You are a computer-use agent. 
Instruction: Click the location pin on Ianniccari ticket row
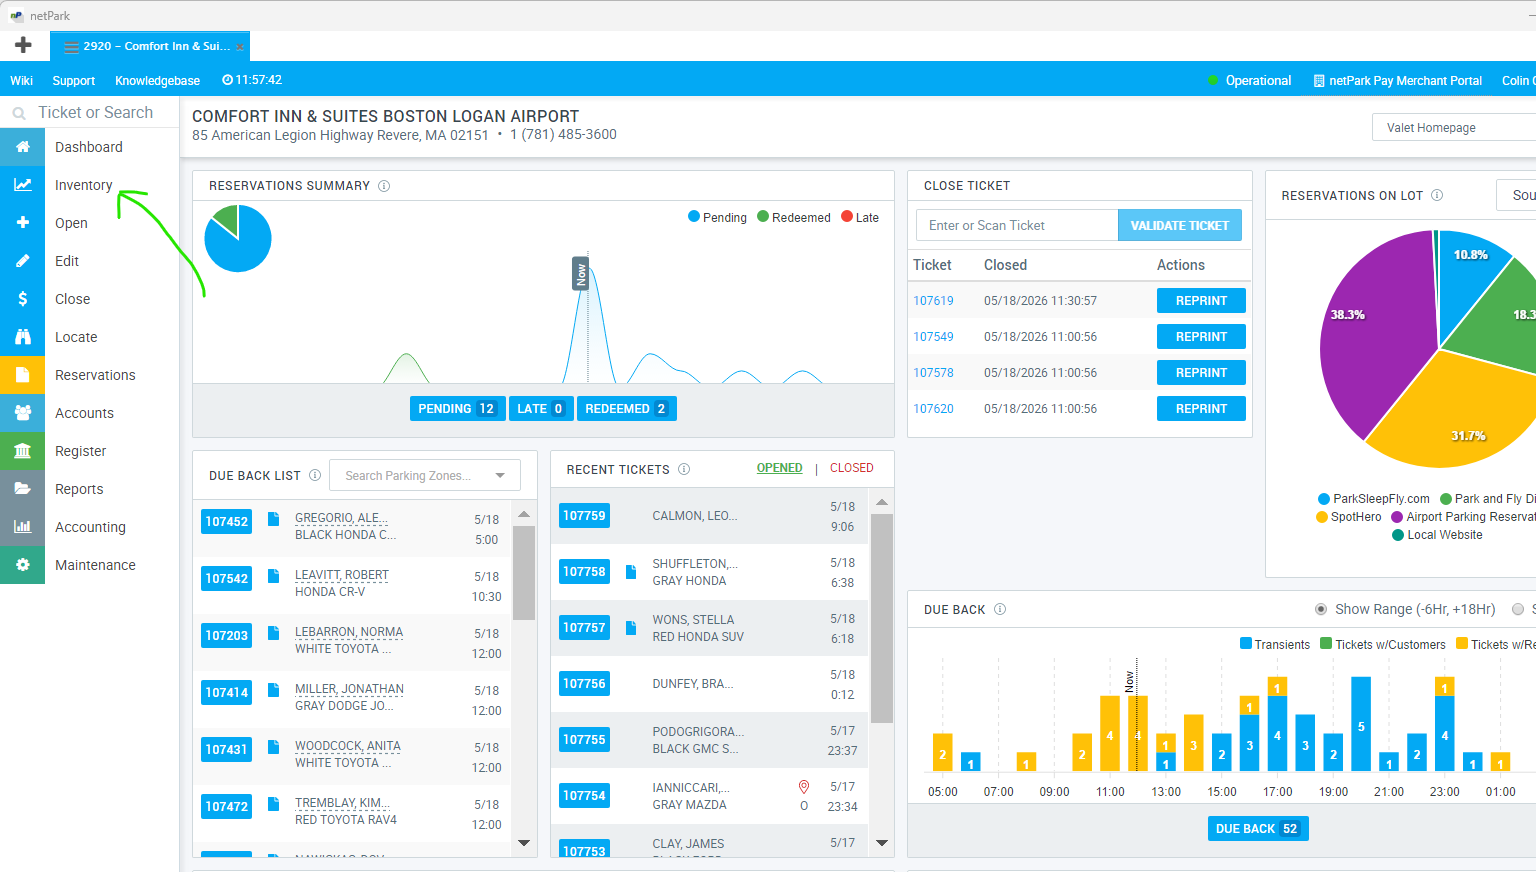click(x=804, y=787)
